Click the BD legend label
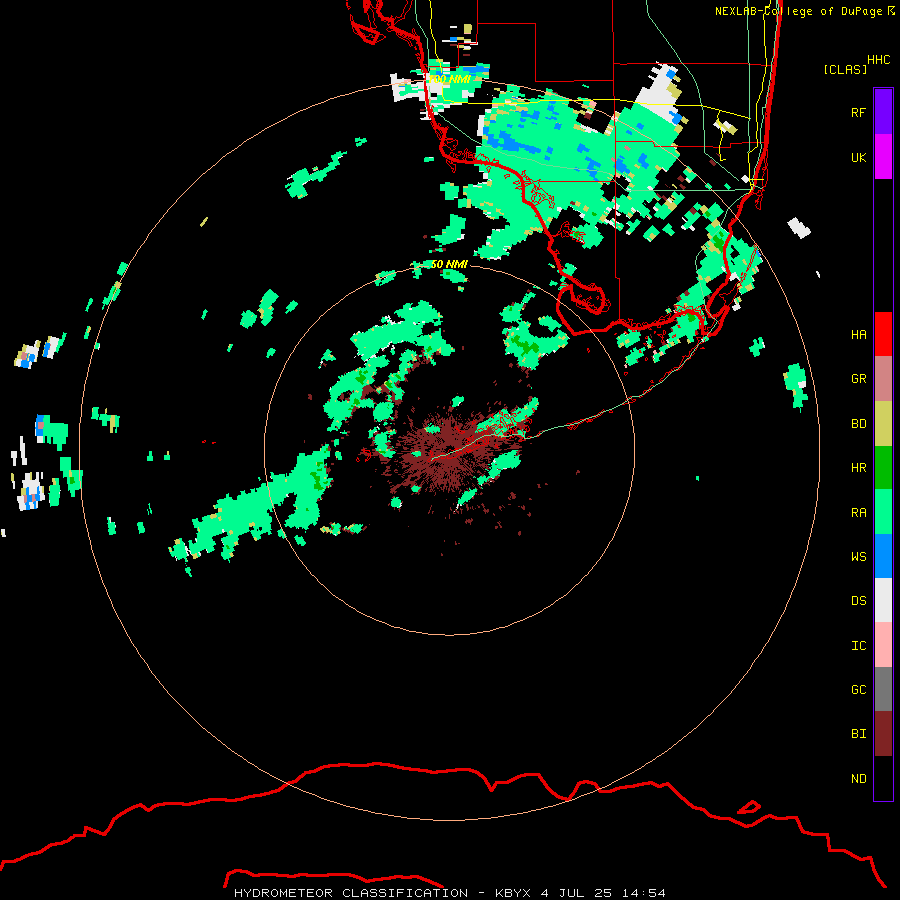The height and width of the screenshot is (900, 900). 858,423
